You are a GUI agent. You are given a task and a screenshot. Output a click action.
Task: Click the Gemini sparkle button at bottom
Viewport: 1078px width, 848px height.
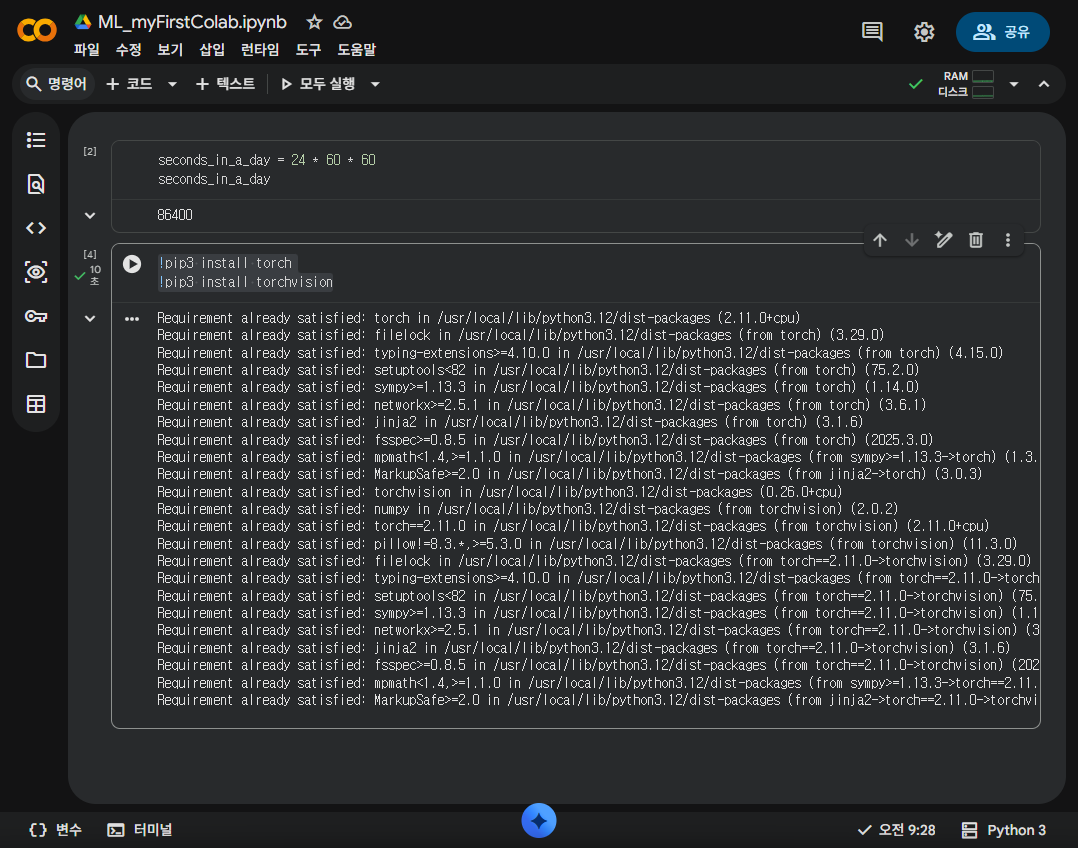[538, 820]
